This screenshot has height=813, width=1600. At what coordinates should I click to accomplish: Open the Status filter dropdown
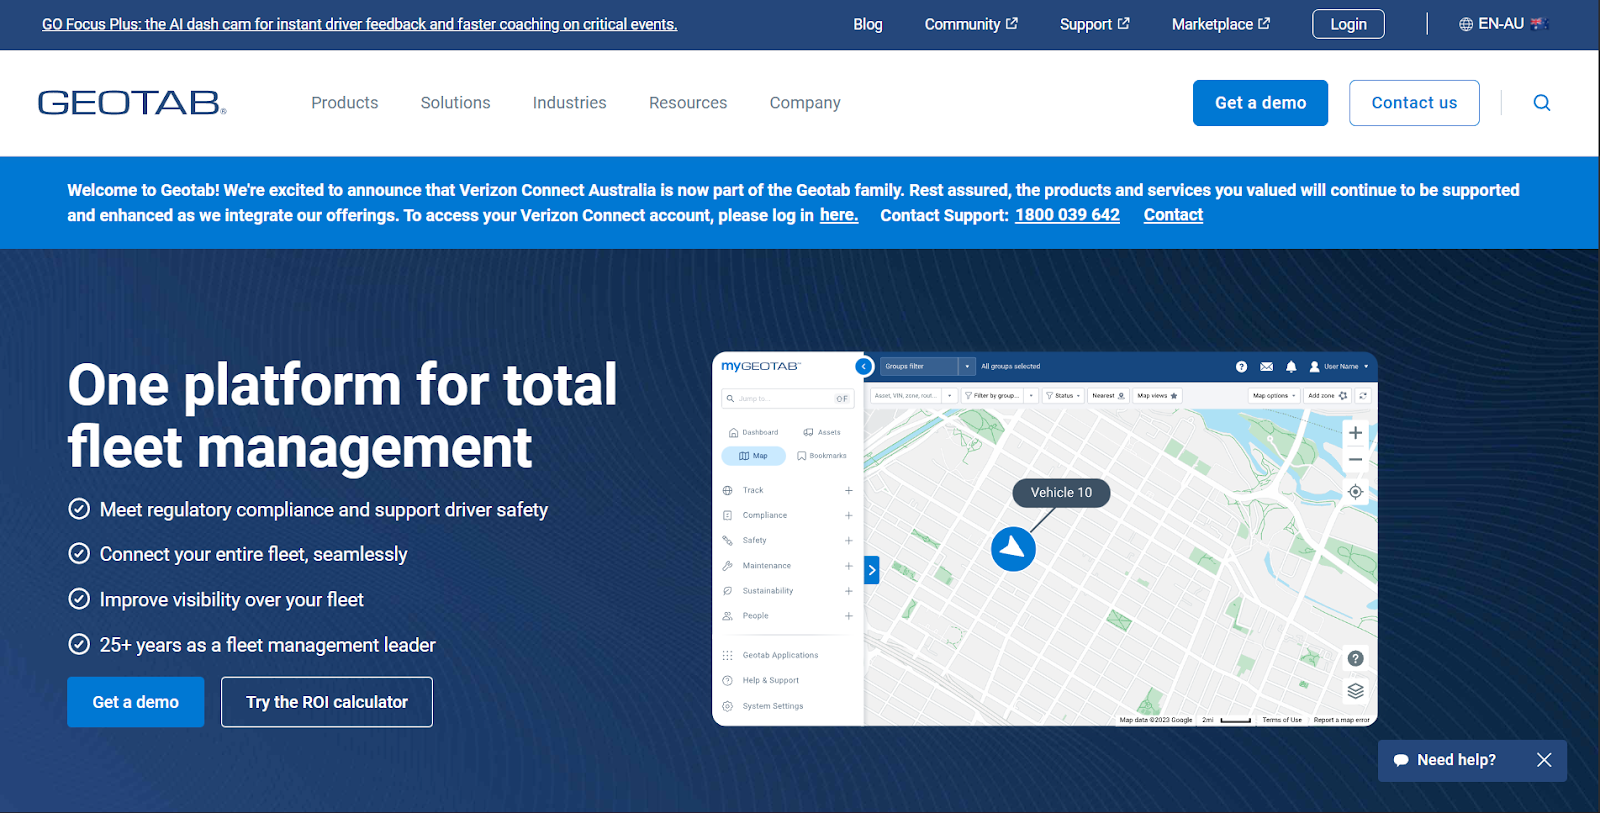pos(1063,396)
